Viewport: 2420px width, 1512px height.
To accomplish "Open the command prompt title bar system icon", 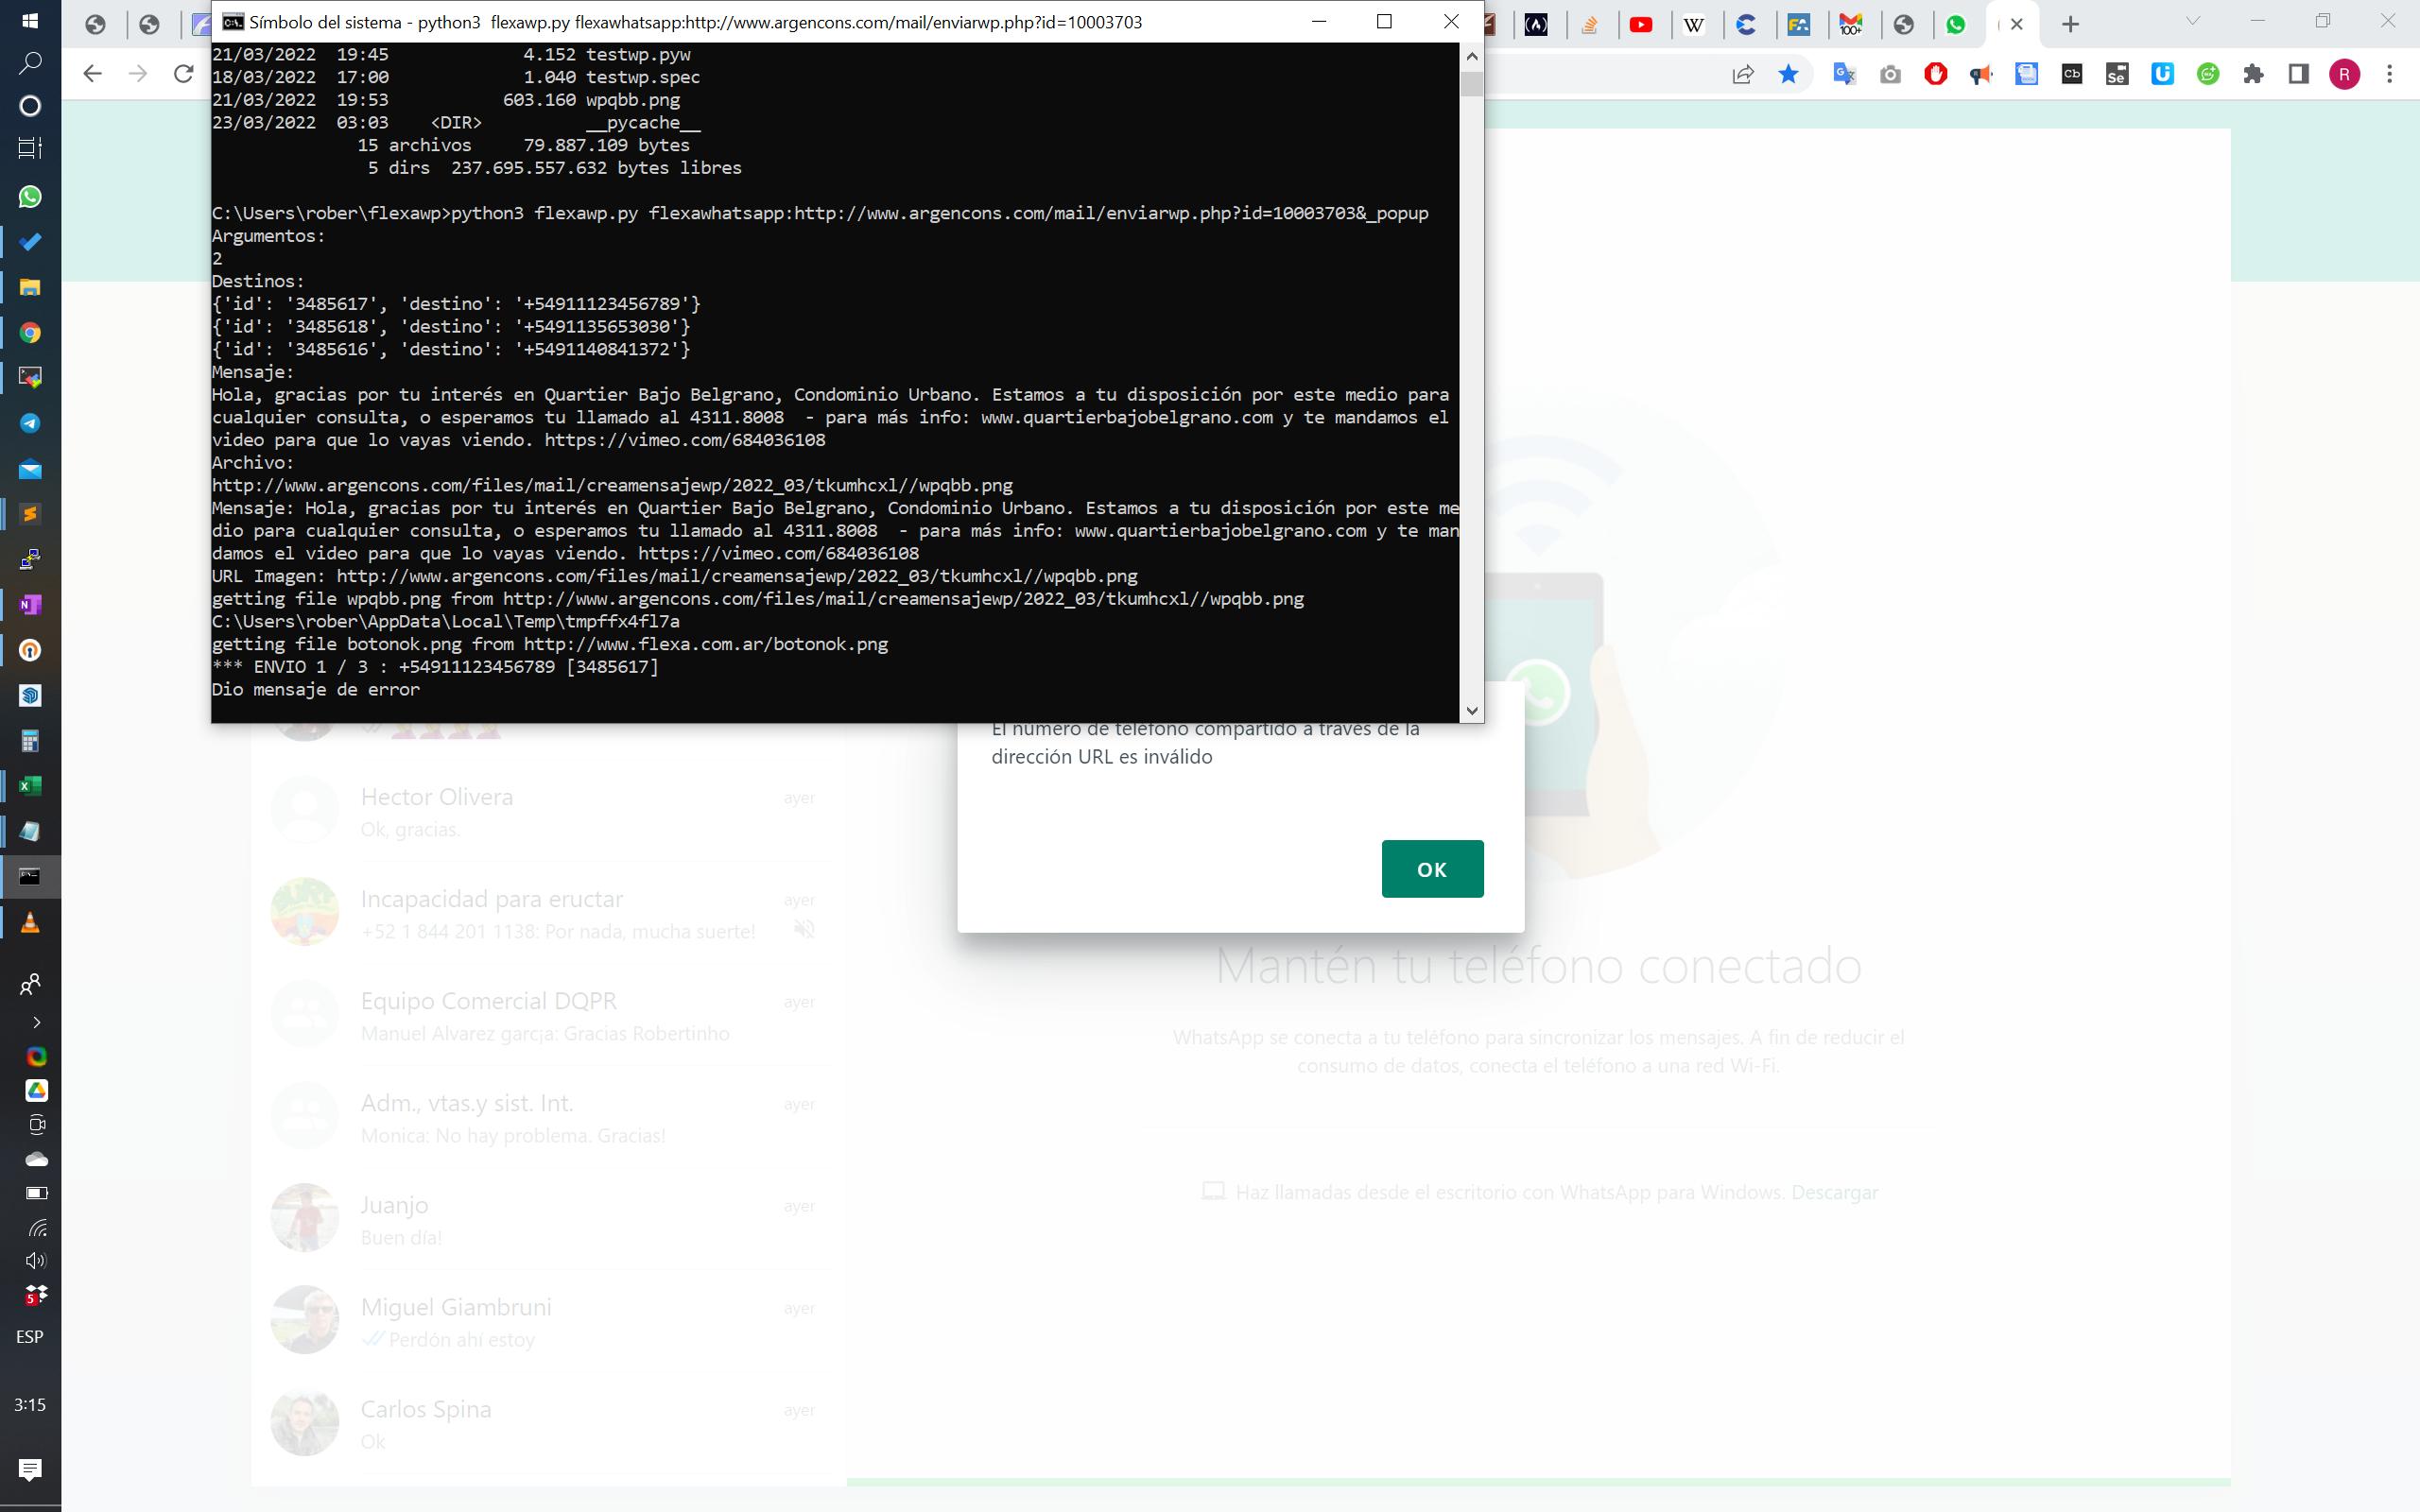I will tap(232, 22).
